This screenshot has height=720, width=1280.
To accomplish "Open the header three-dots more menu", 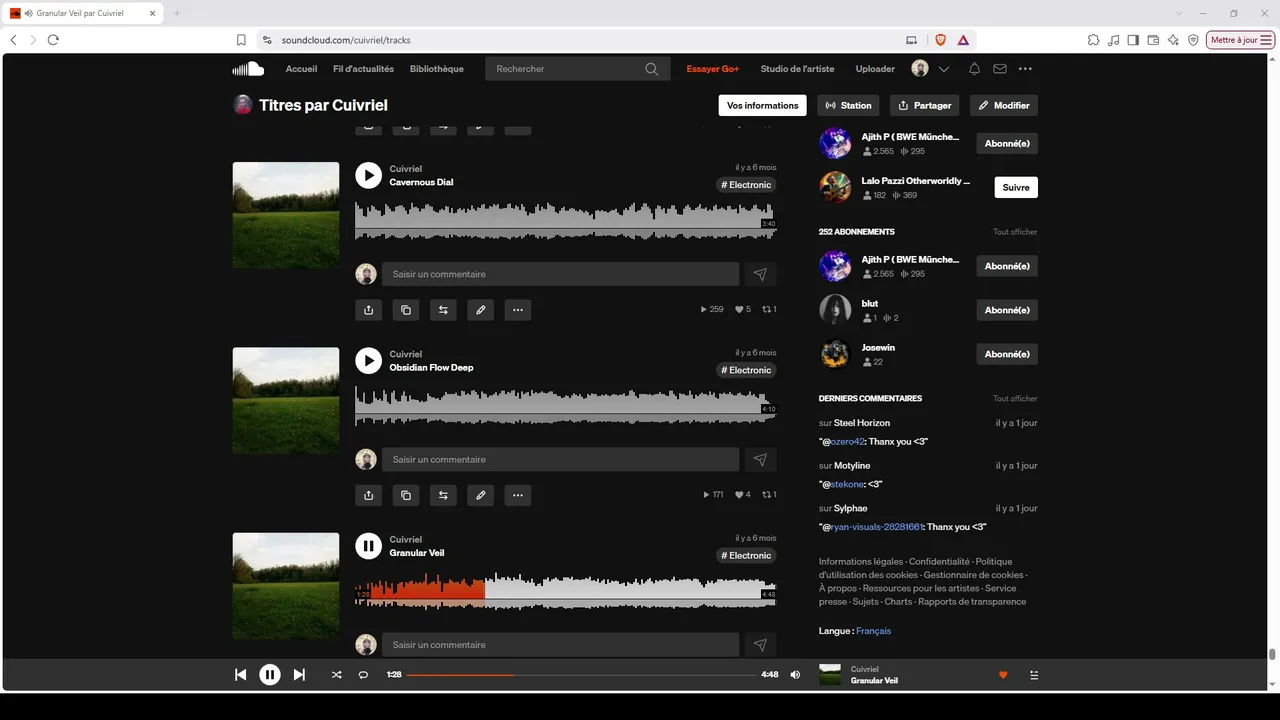I will click(1025, 69).
